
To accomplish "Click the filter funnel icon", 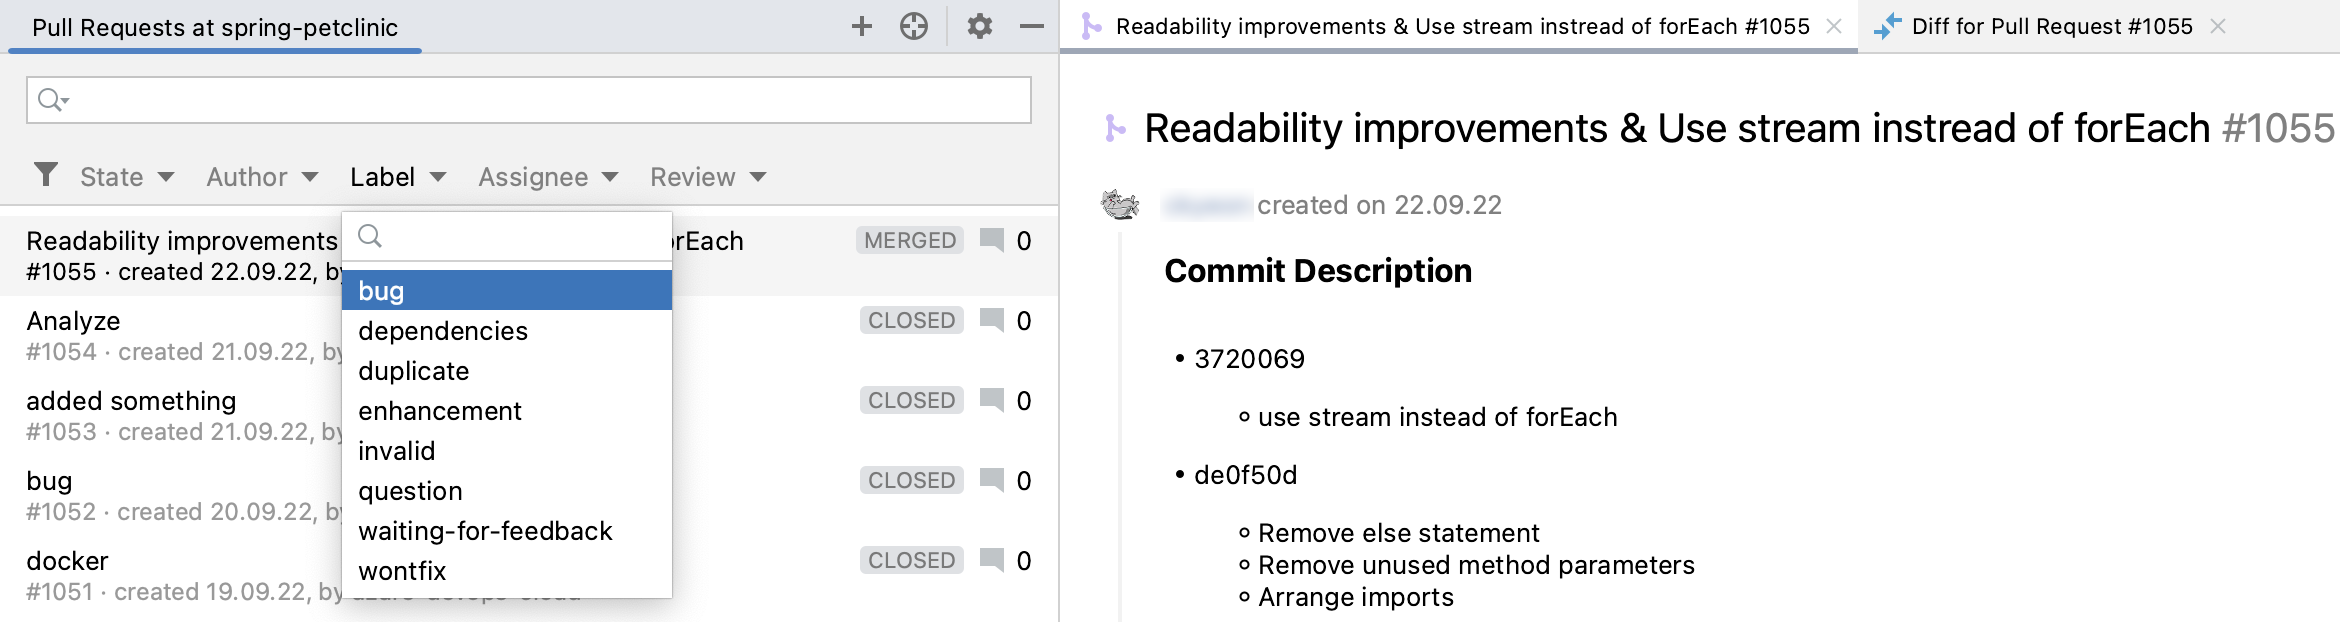I will pyautogui.click(x=46, y=176).
